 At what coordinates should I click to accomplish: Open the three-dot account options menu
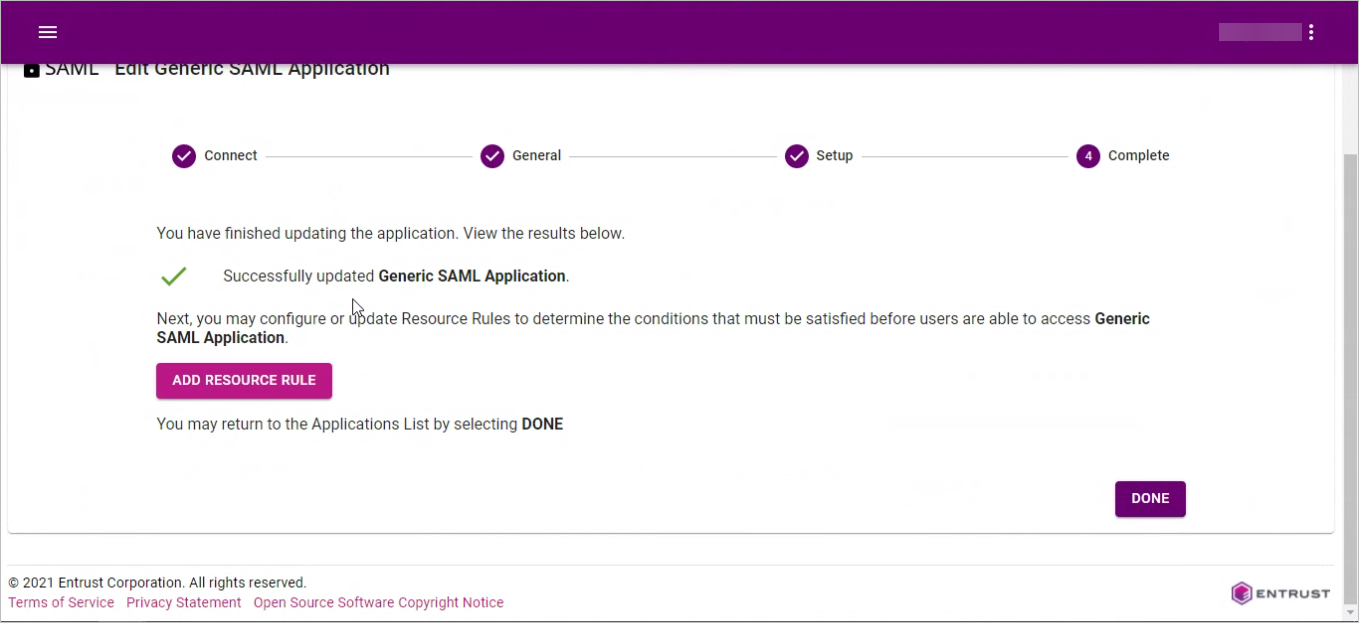click(x=1310, y=32)
